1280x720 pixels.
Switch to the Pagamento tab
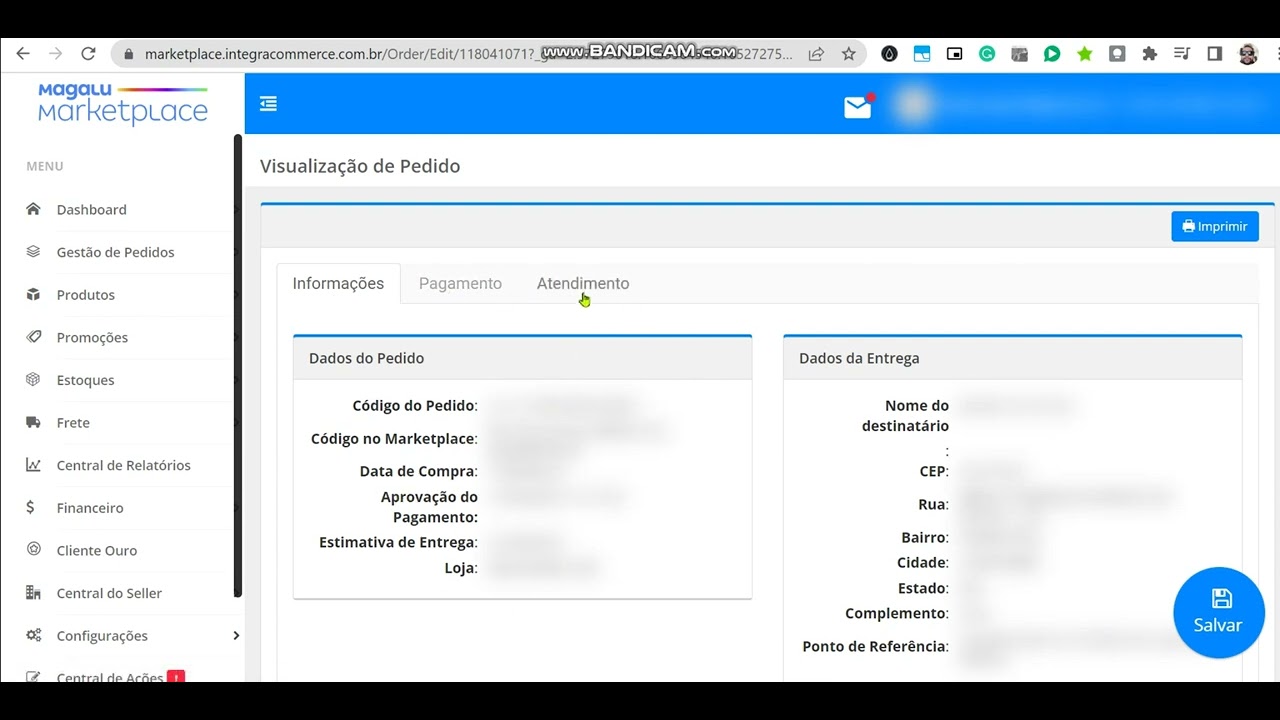tap(460, 283)
